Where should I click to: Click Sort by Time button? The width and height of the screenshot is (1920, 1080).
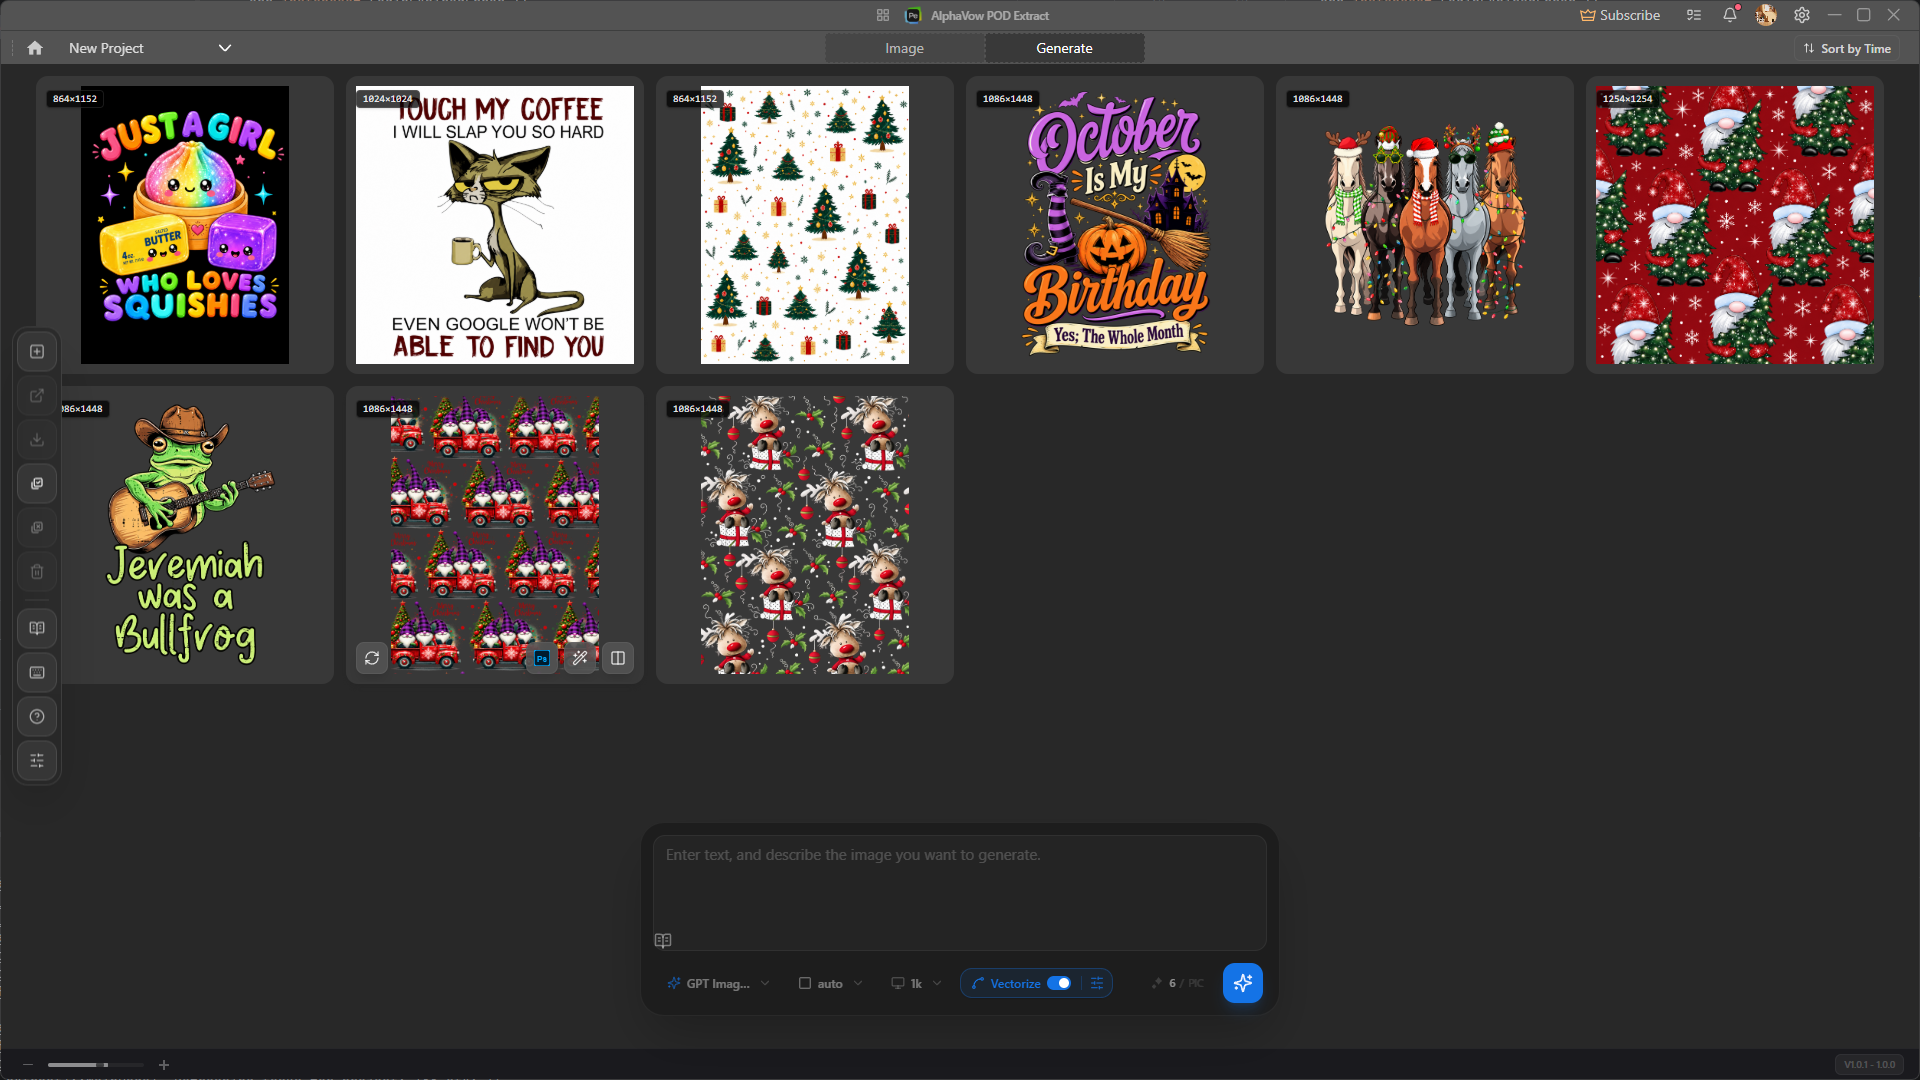1847,48
